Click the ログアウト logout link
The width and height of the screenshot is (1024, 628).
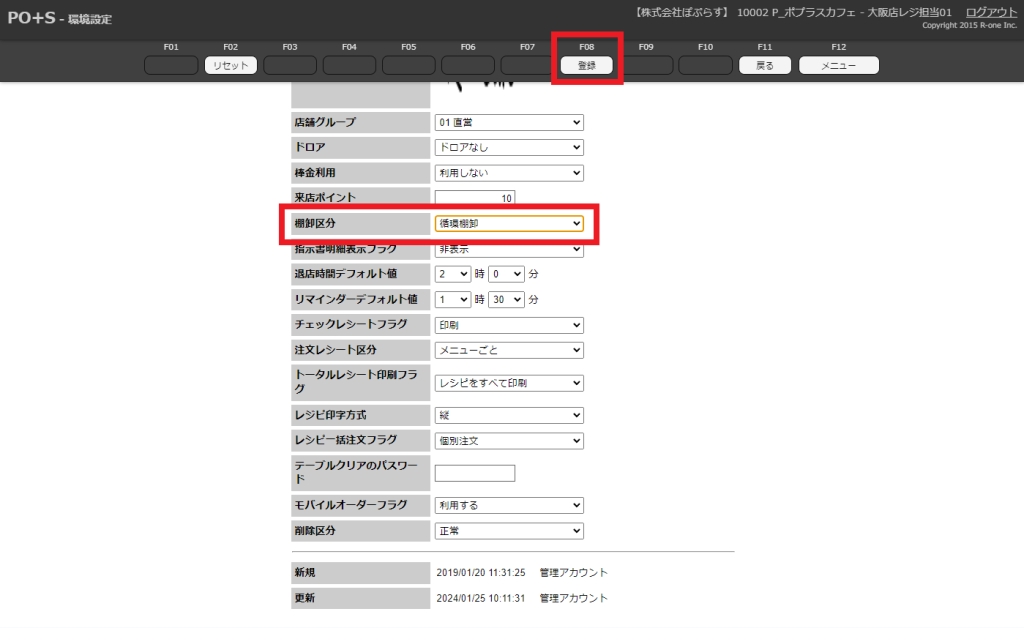point(991,12)
